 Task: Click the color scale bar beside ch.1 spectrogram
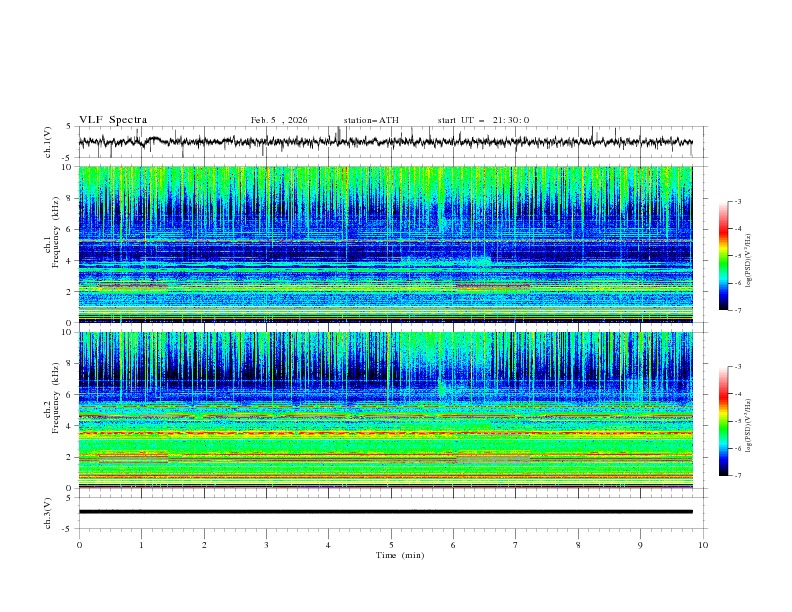click(x=724, y=256)
